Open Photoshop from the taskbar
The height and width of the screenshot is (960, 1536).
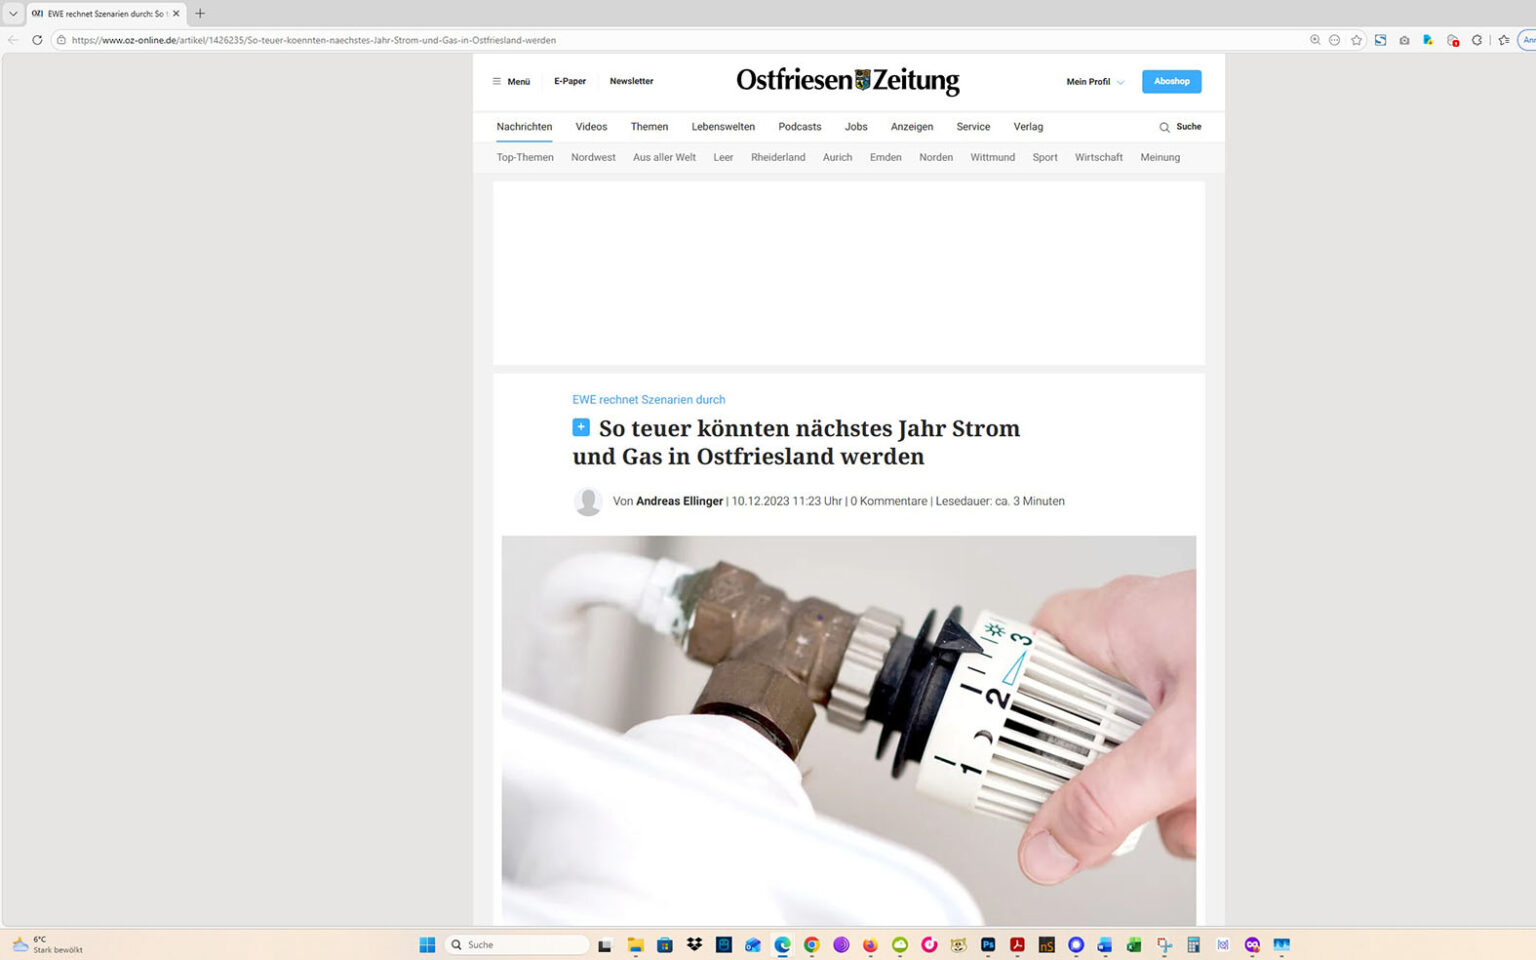tap(987, 944)
